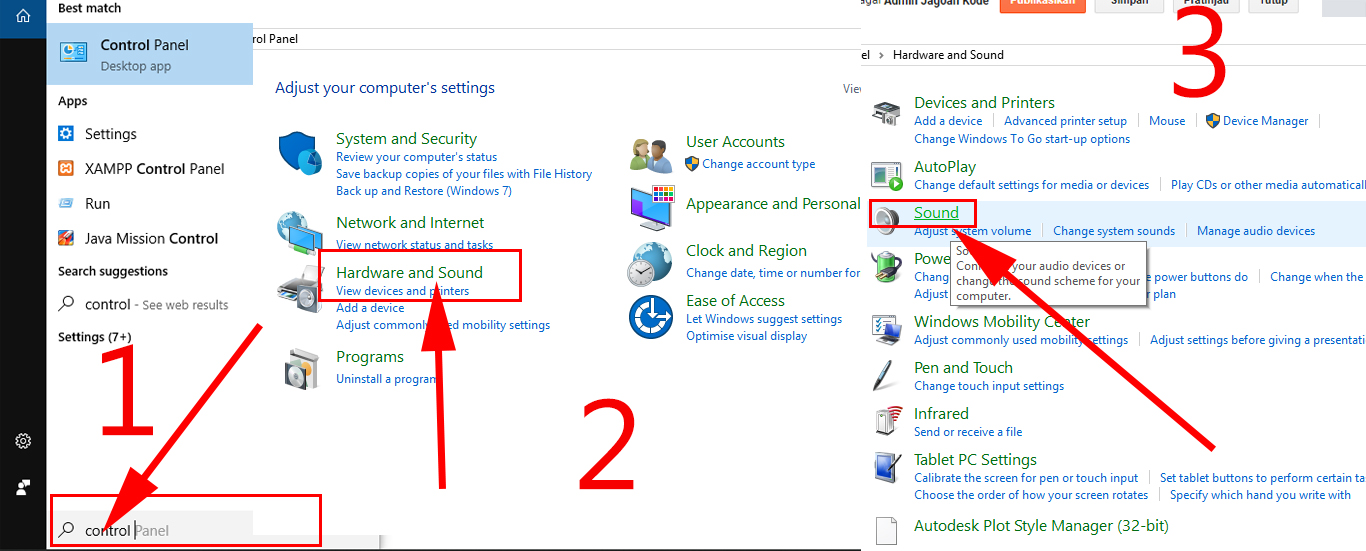Open Control Panel best match result
Image resolution: width=1366 pixels, height=551 pixels.
point(149,54)
